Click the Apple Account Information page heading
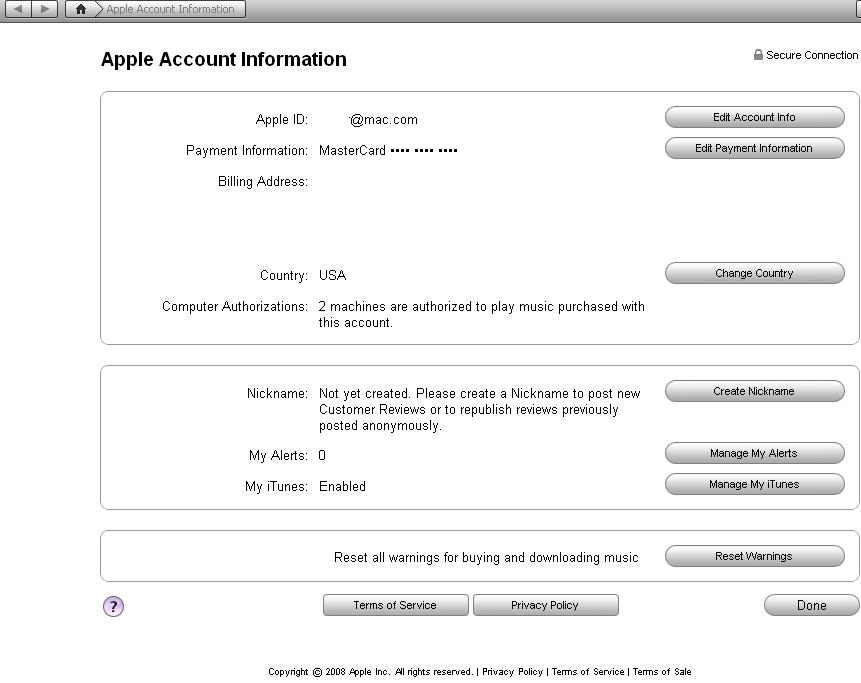The width and height of the screenshot is (861, 683). point(223,59)
